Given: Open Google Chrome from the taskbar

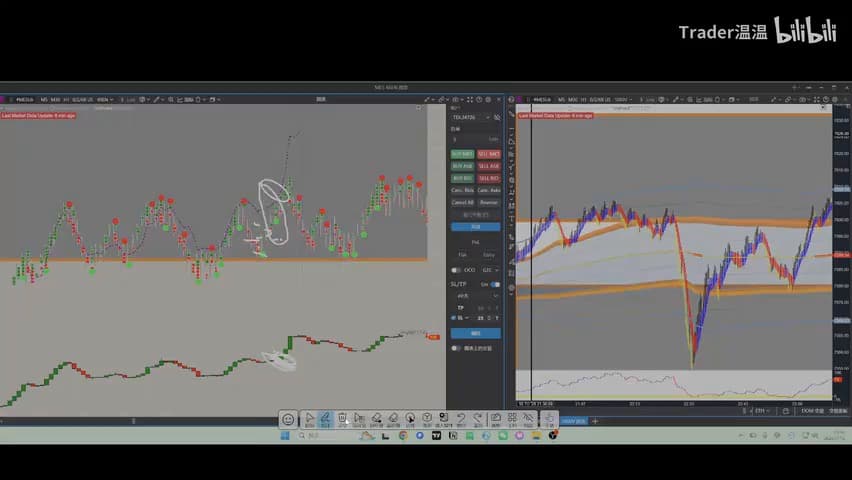Looking at the screenshot, I should 403,435.
